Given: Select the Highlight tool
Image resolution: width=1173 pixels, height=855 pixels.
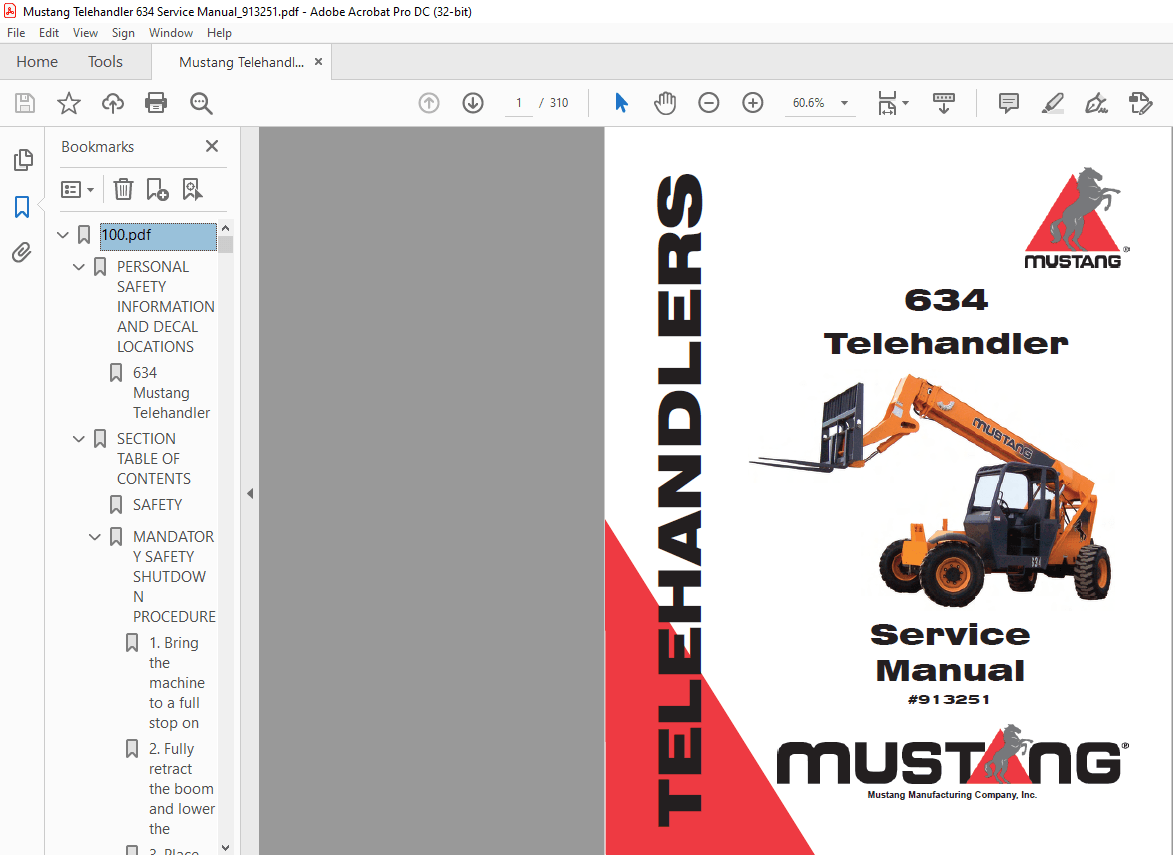Looking at the screenshot, I should click(x=1052, y=103).
